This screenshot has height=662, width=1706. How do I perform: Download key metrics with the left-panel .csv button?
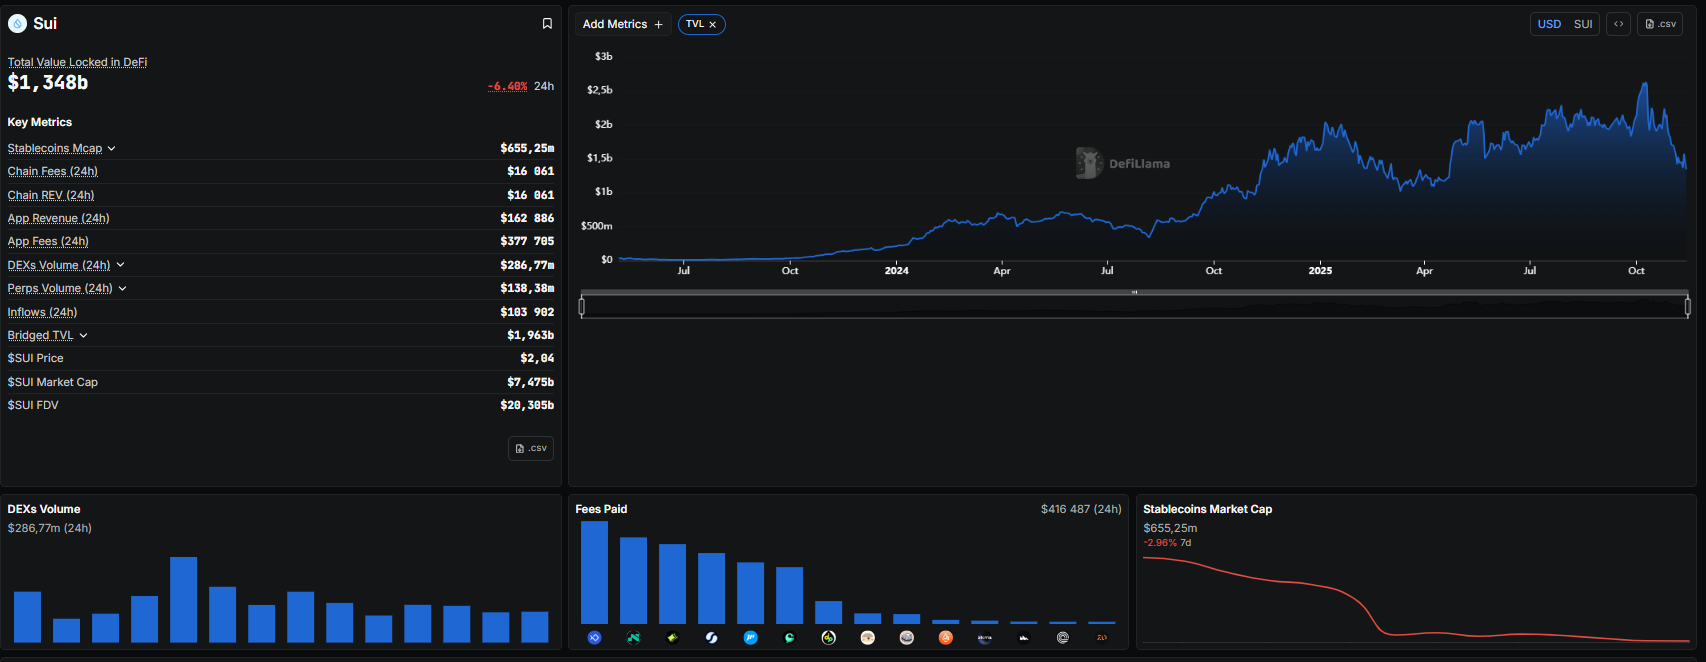pyautogui.click(x=531, y=448)
